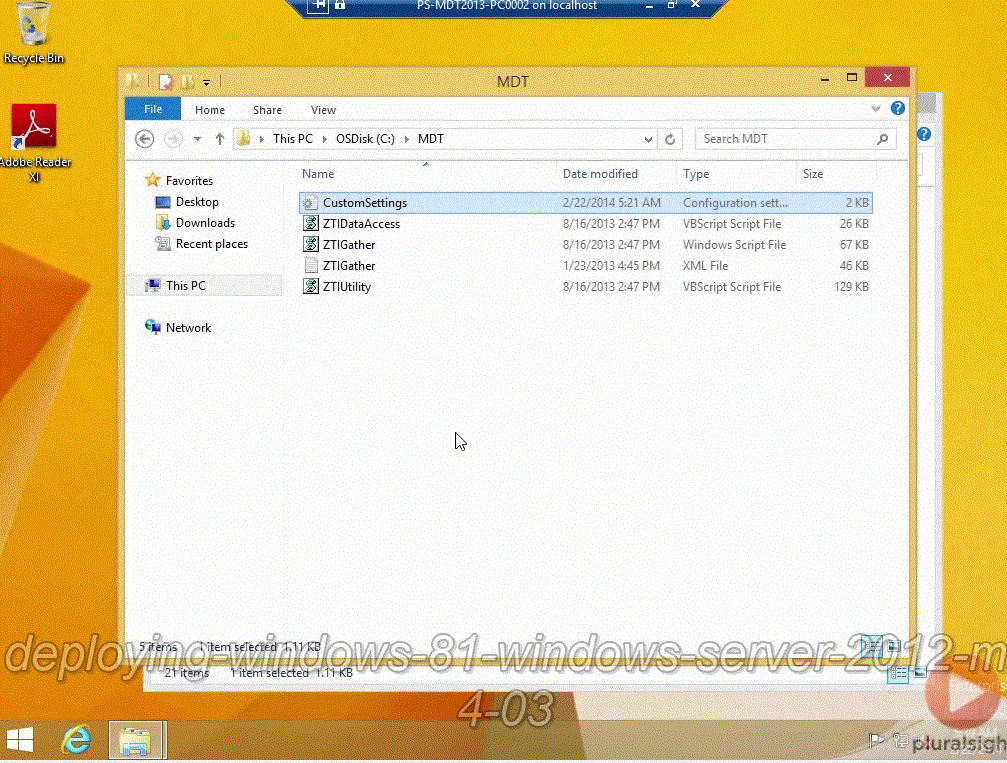Click the XML file icon for ZTIGather

click(310, 265)
